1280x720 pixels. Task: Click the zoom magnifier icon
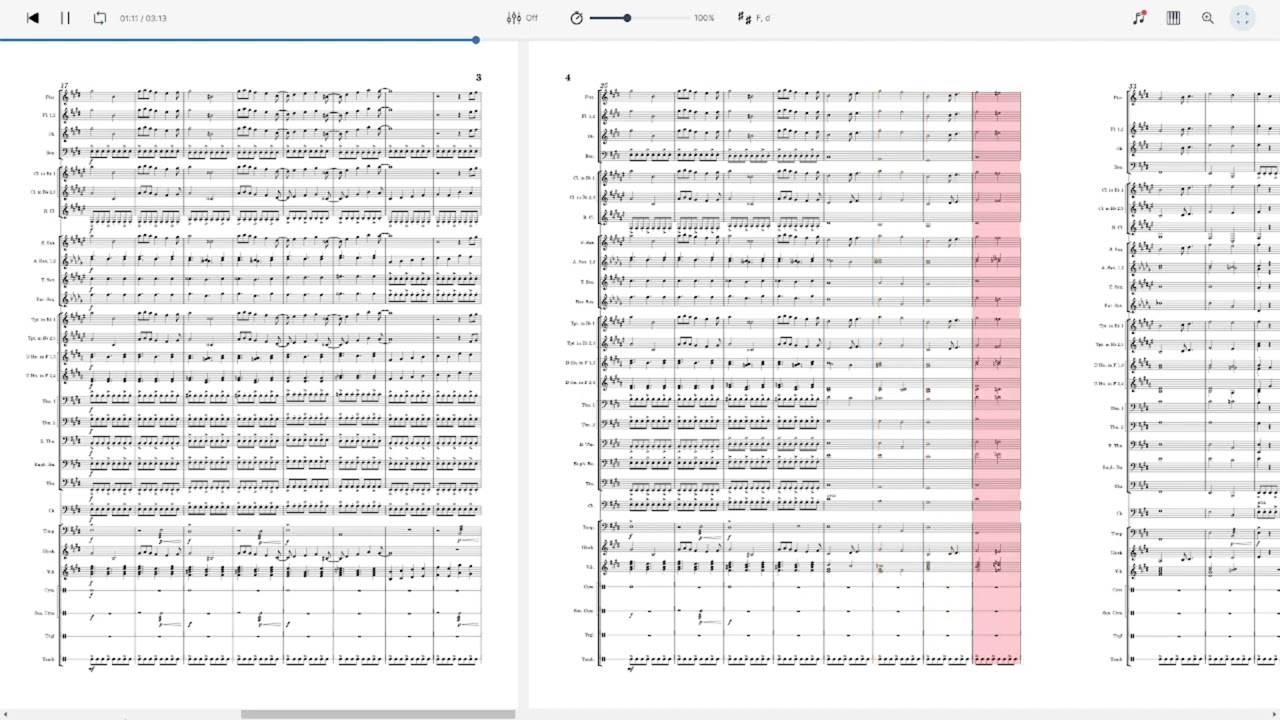(1208, 18)
